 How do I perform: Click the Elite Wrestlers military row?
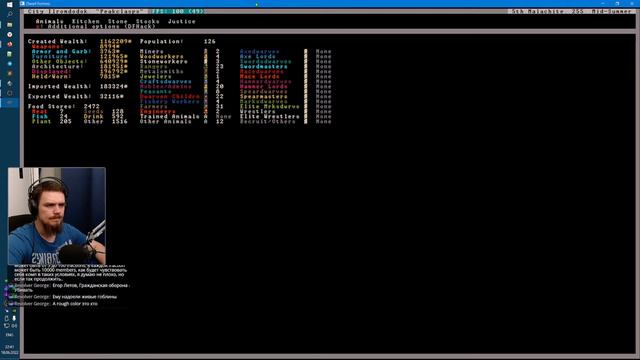tap(286, 116)
